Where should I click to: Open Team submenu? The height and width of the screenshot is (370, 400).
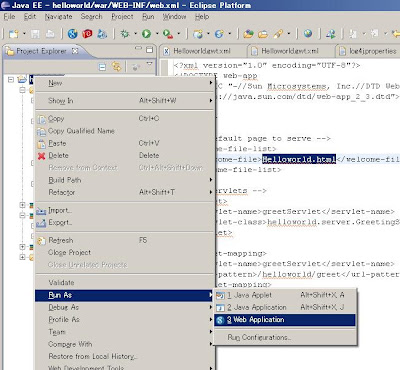point(125,332)
